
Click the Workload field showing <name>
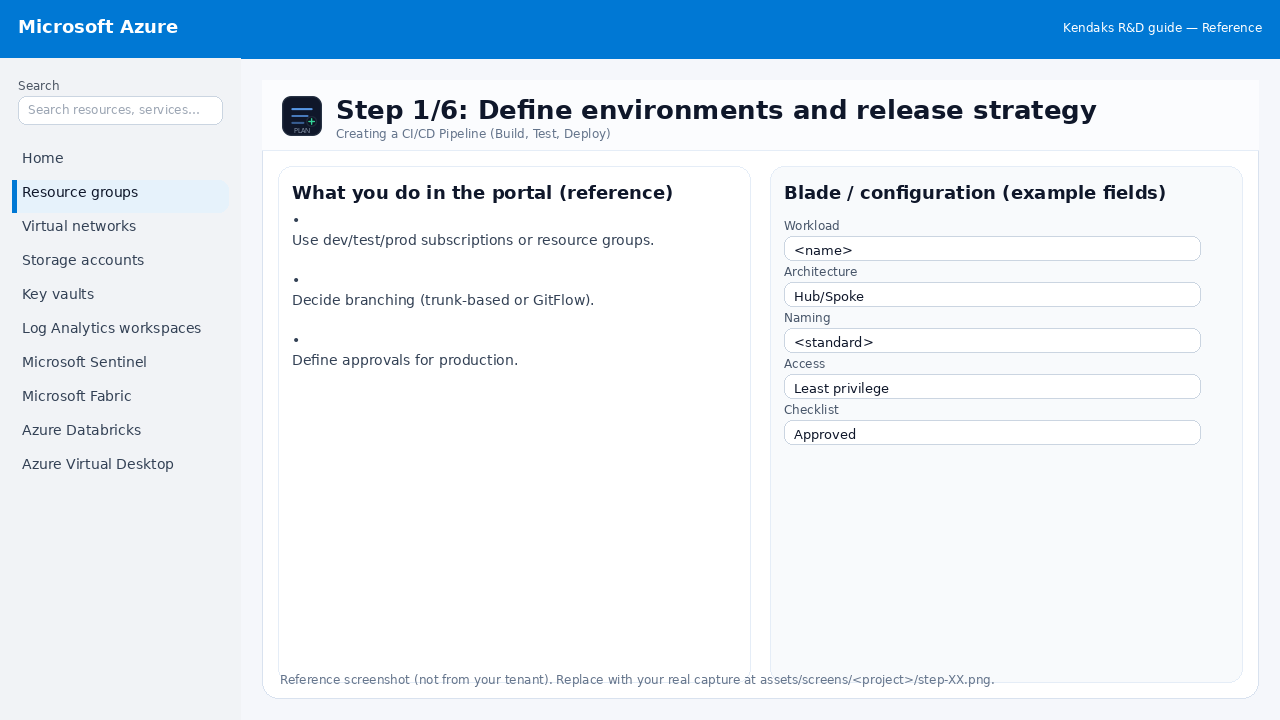coord(992,249)
